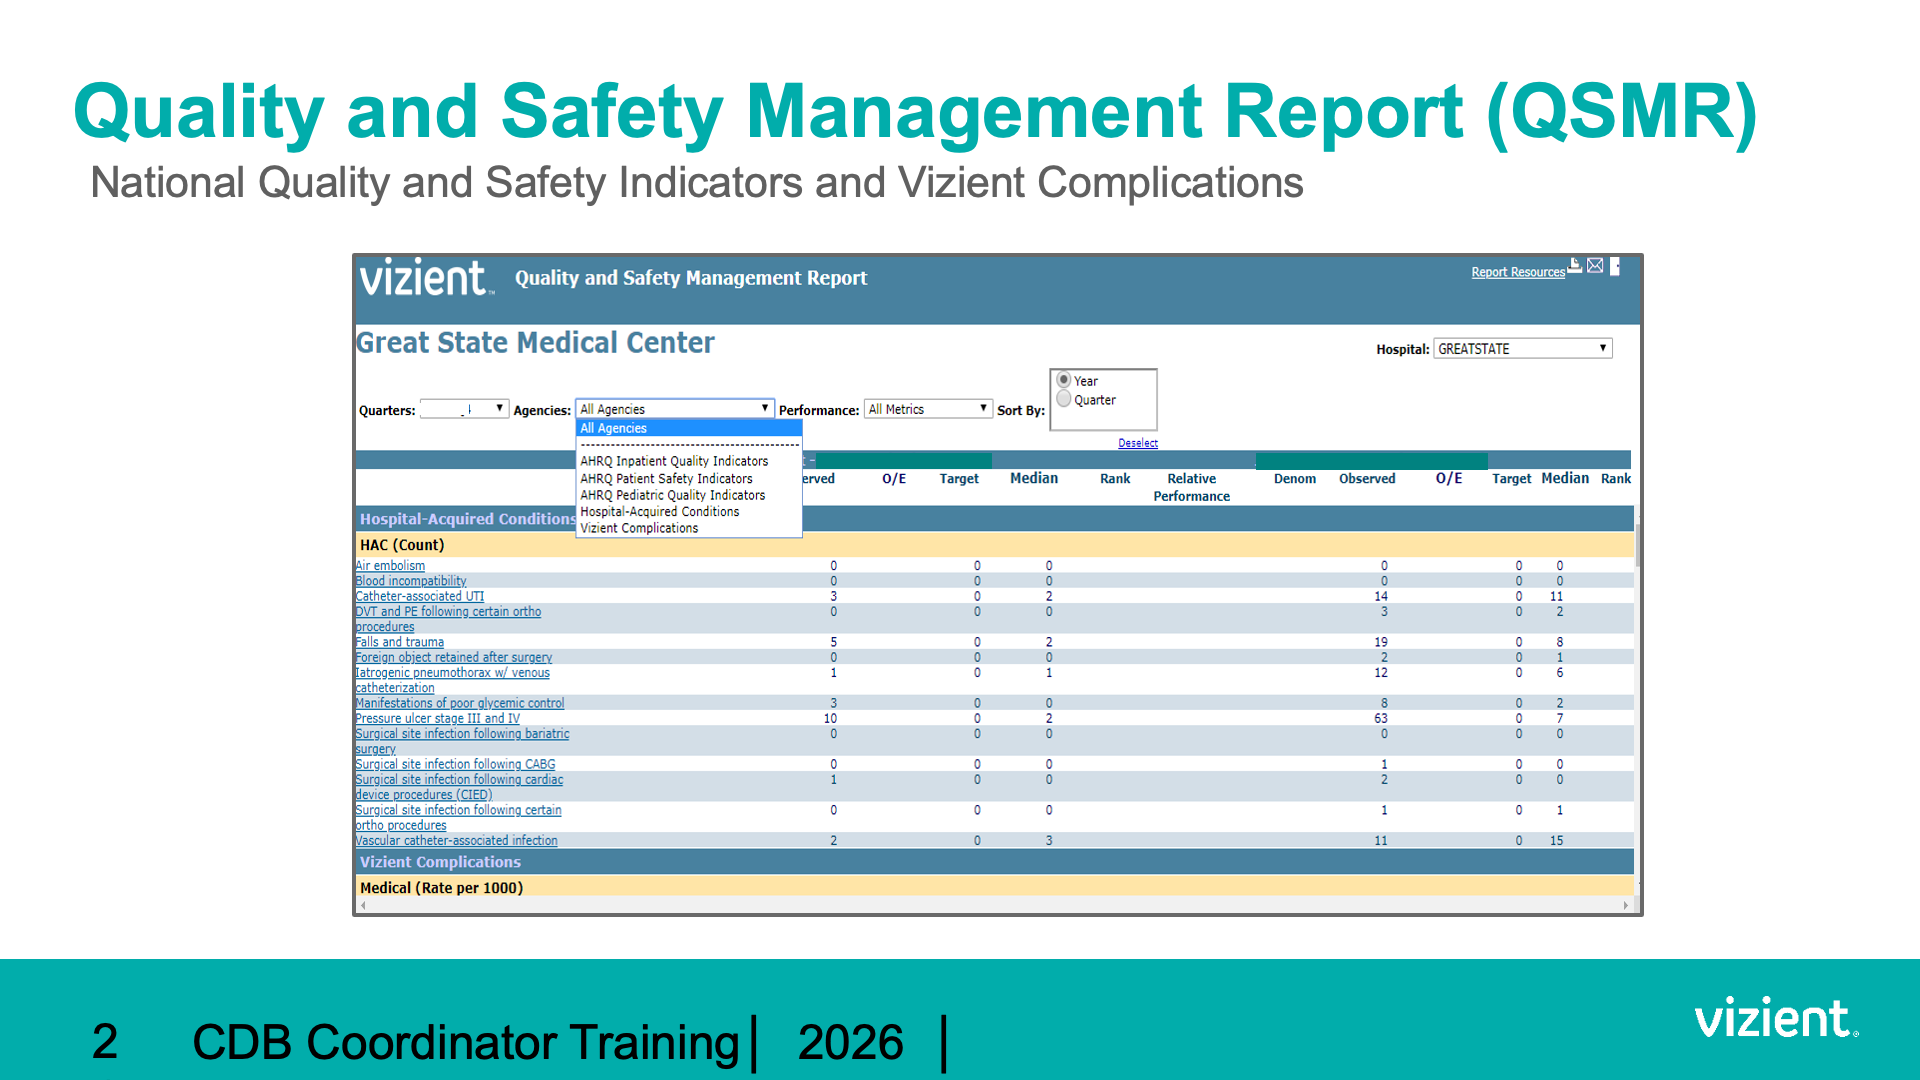Select the Quarter sort radio button
Viewport: 1920px width, 1080px height.
1064,399
